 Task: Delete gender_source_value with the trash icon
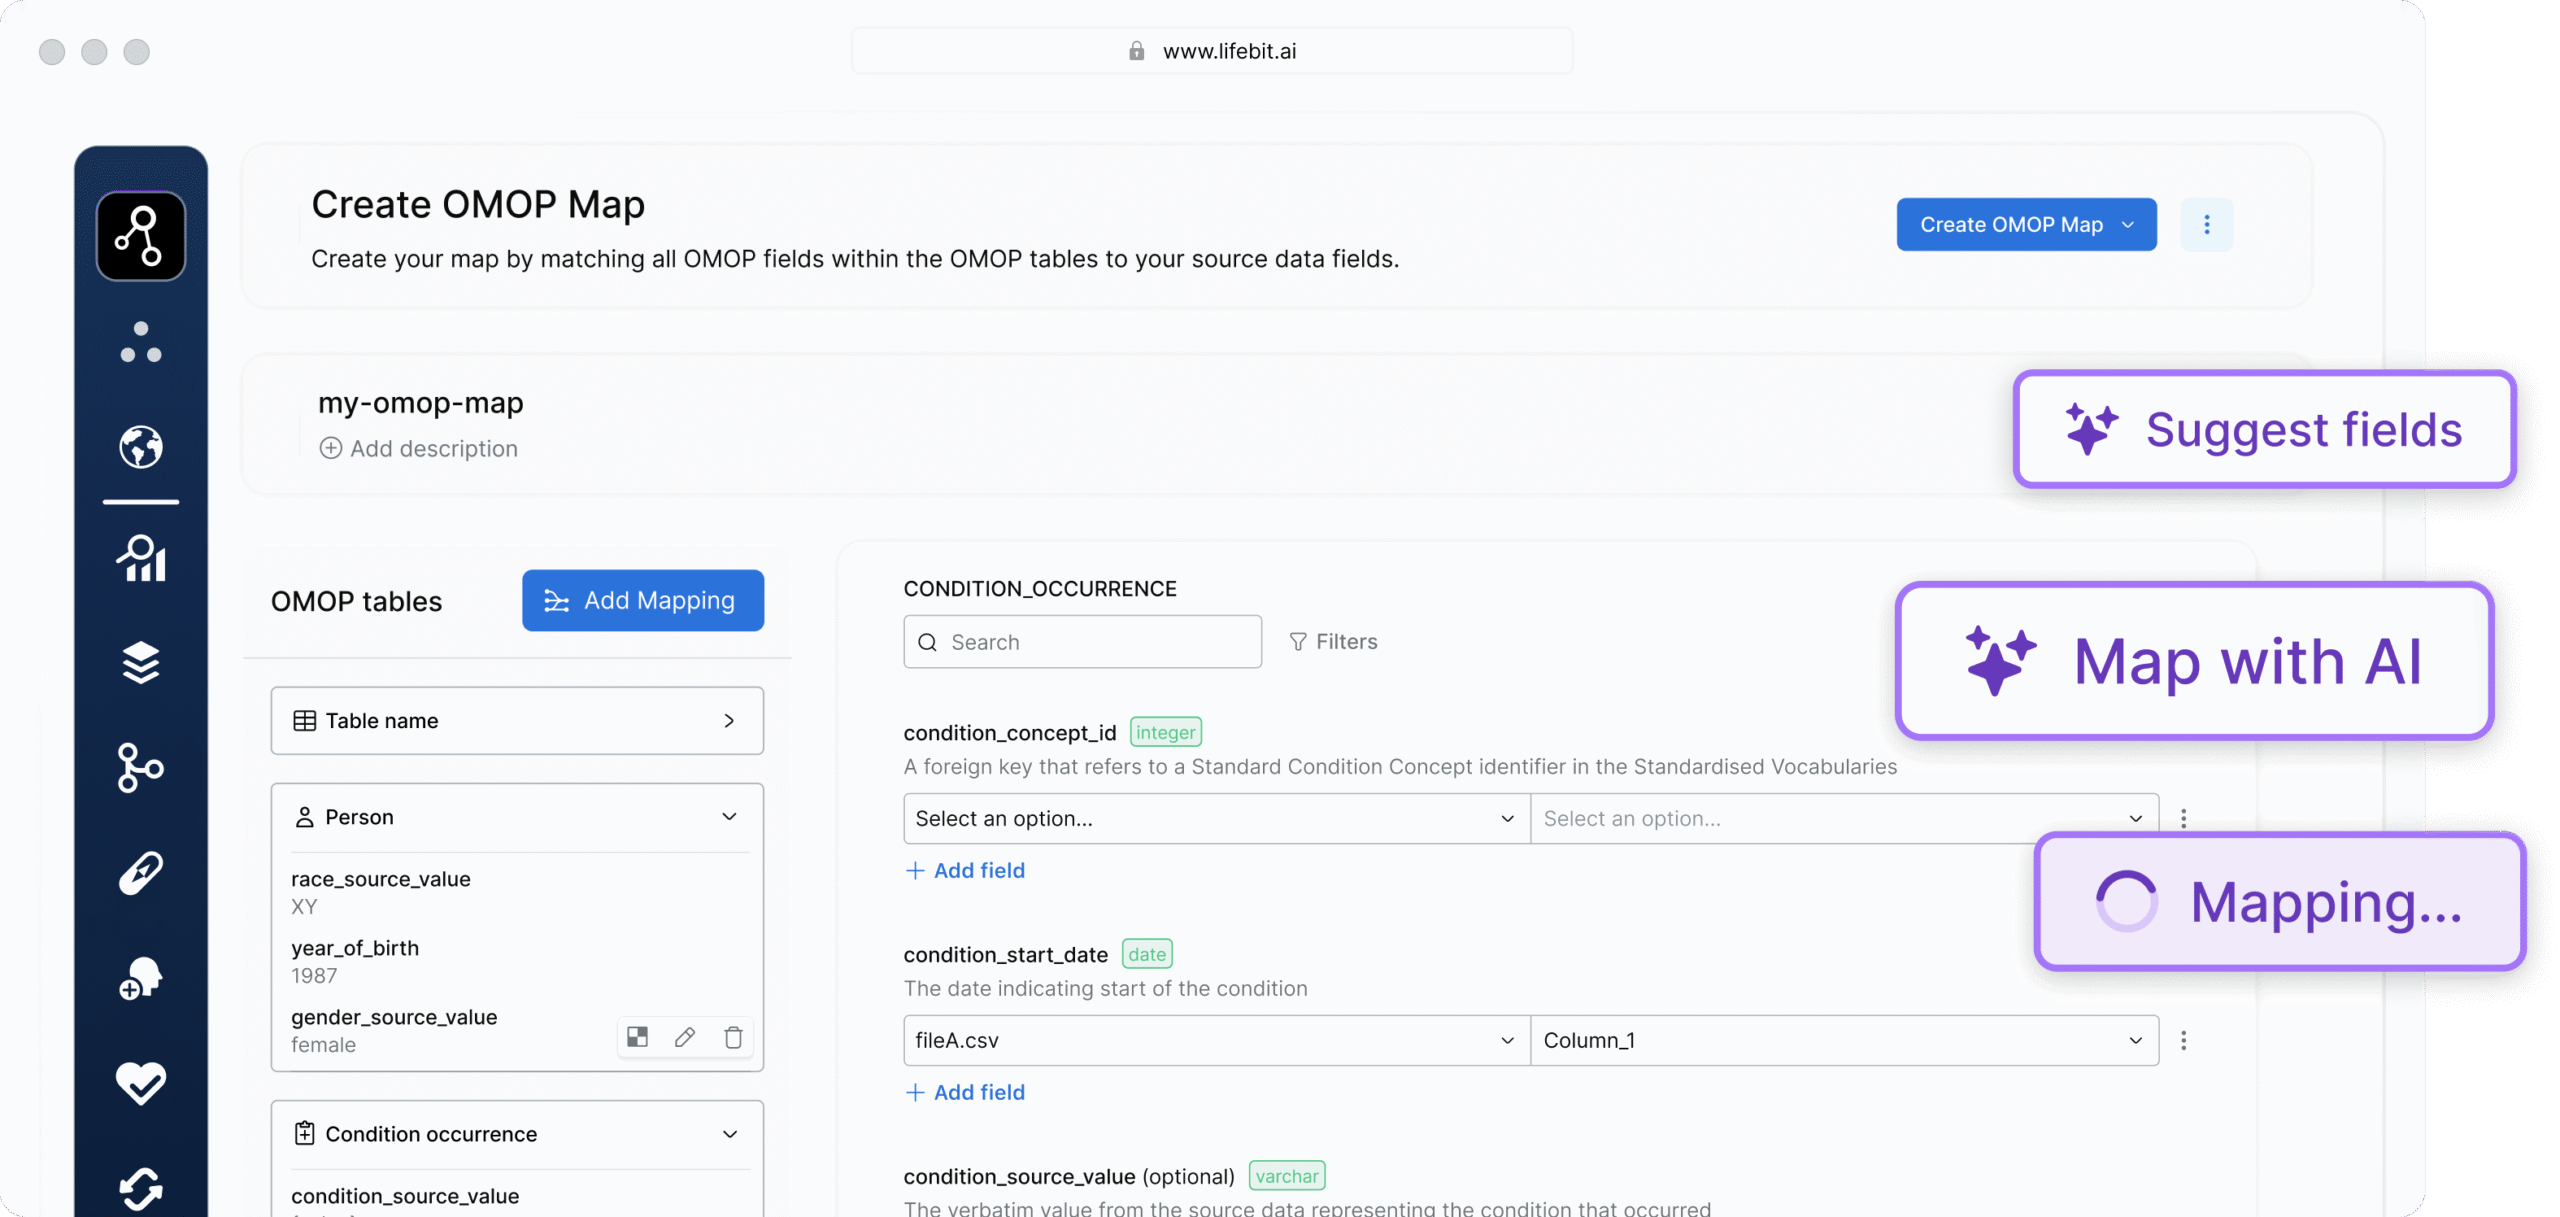(733, 1037)
